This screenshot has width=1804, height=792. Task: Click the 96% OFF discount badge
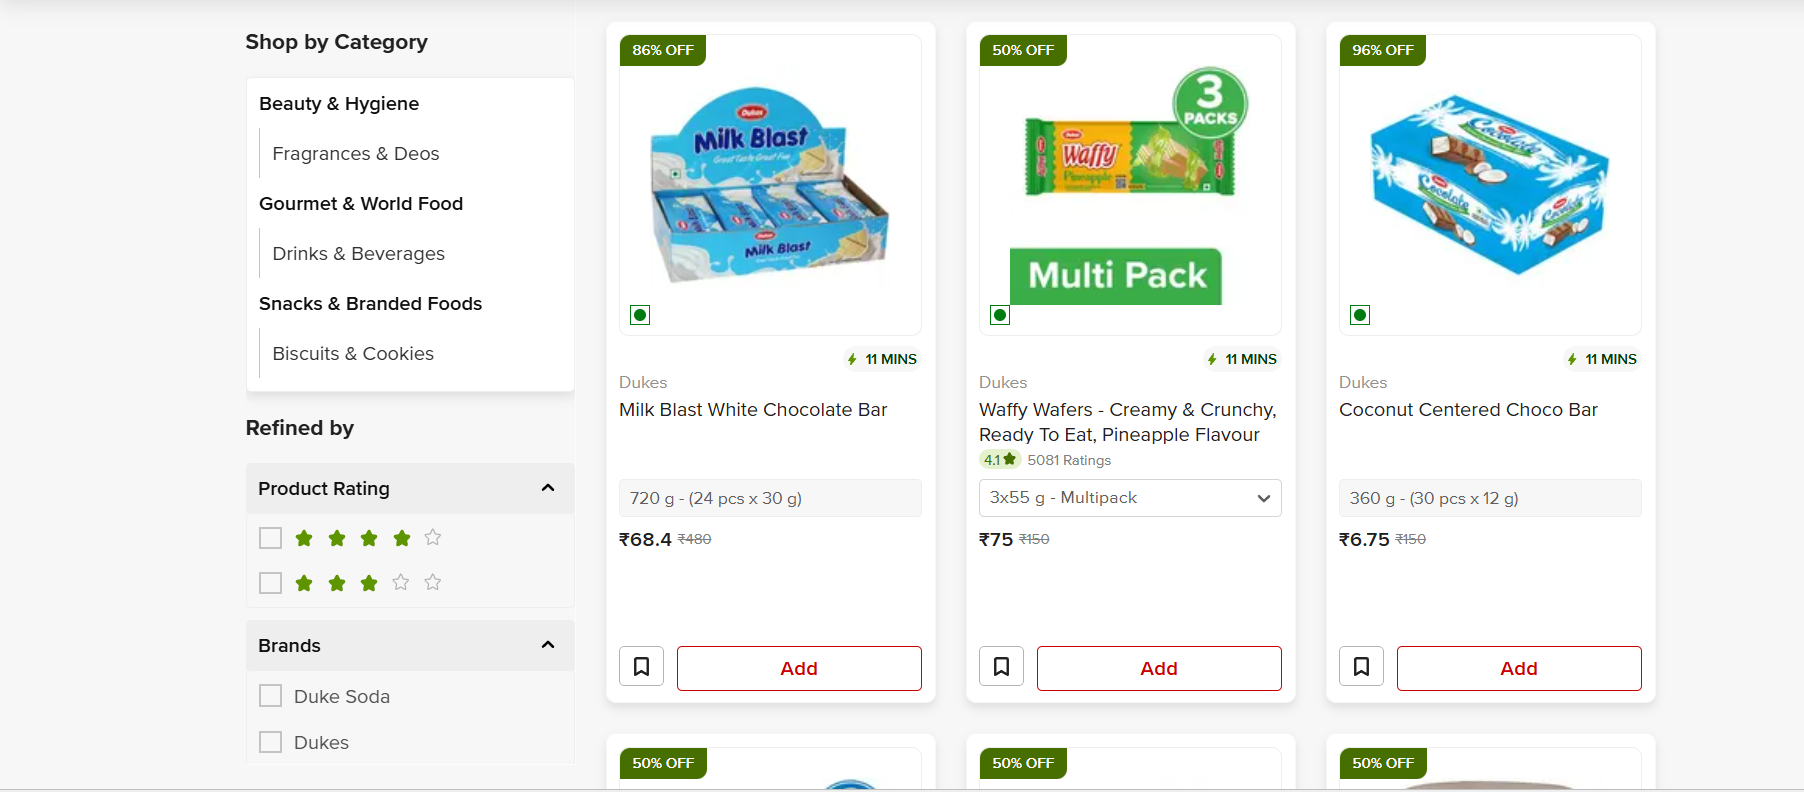[x=1383, y=50]
